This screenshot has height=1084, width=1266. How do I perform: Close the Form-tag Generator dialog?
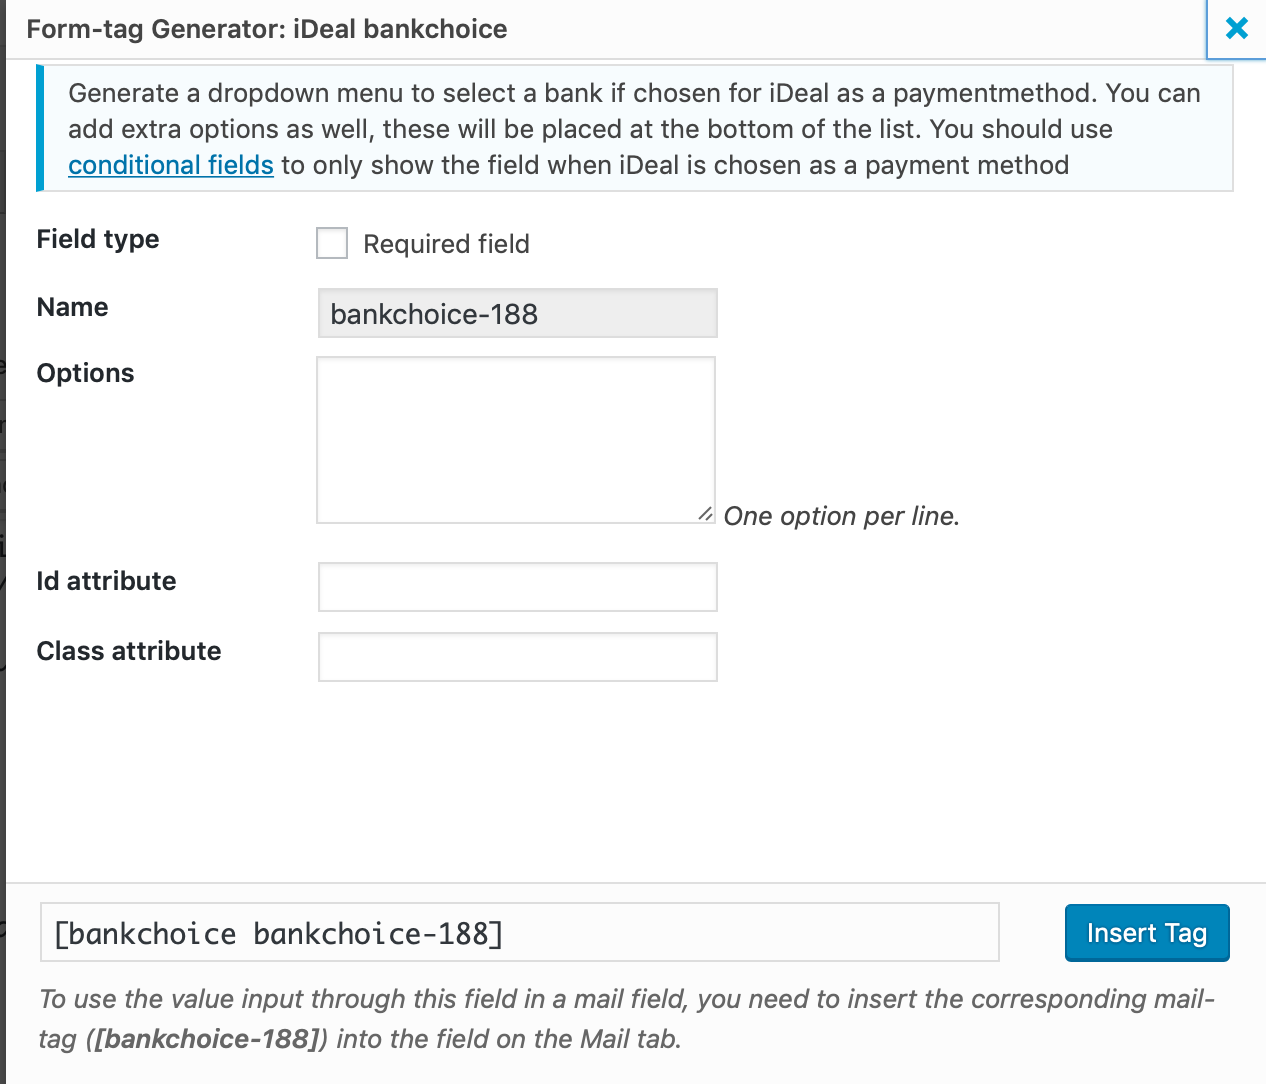pyautogui.click(x=1236, y=29)
